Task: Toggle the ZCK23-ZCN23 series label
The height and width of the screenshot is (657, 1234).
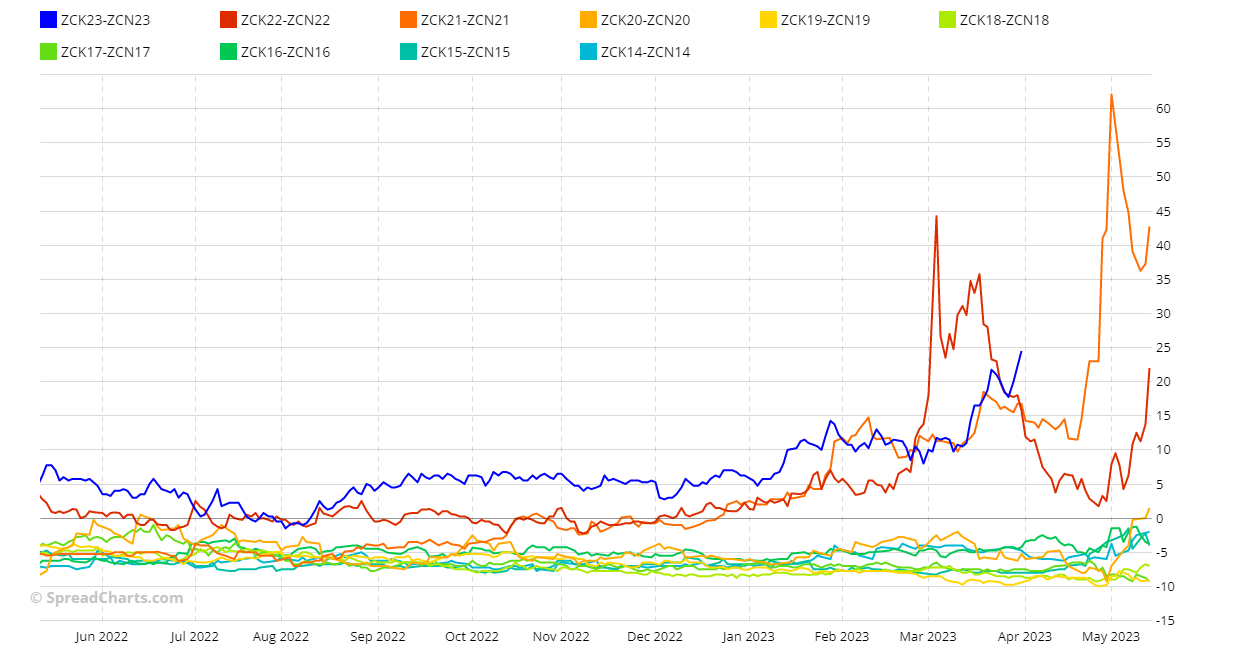Action: point(105,20)
